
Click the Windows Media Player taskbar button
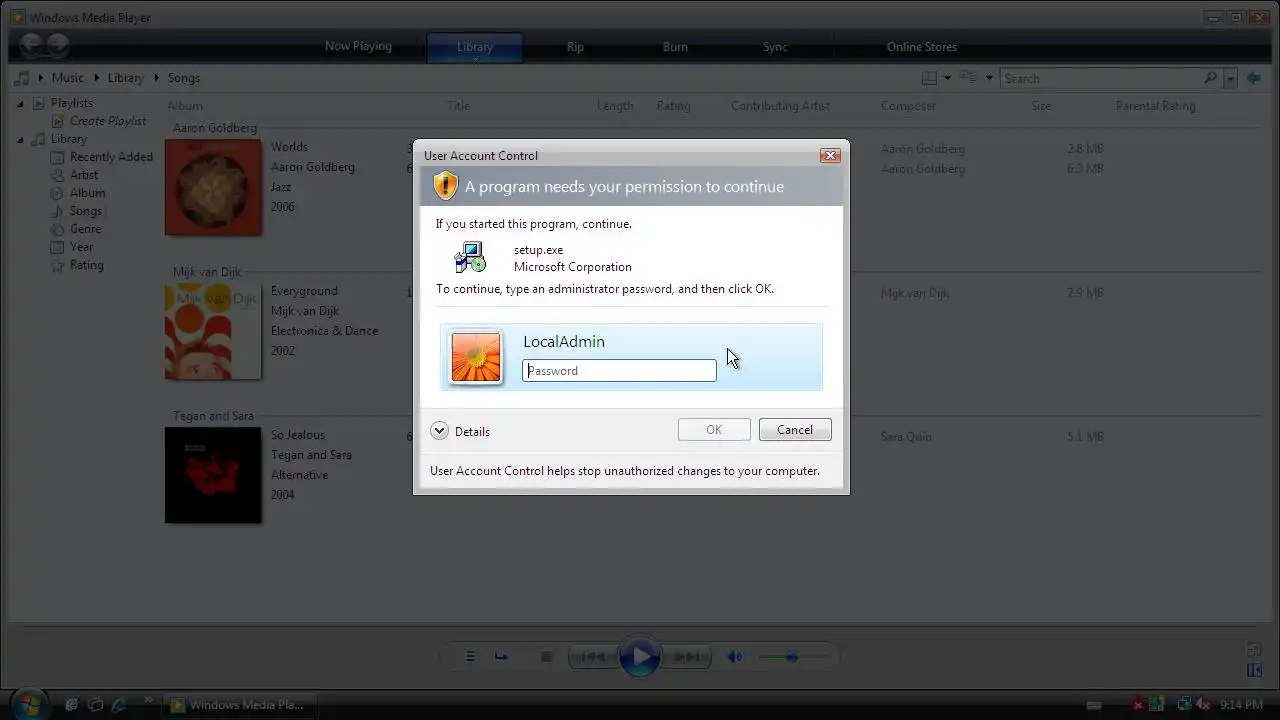tap(239, 705)
